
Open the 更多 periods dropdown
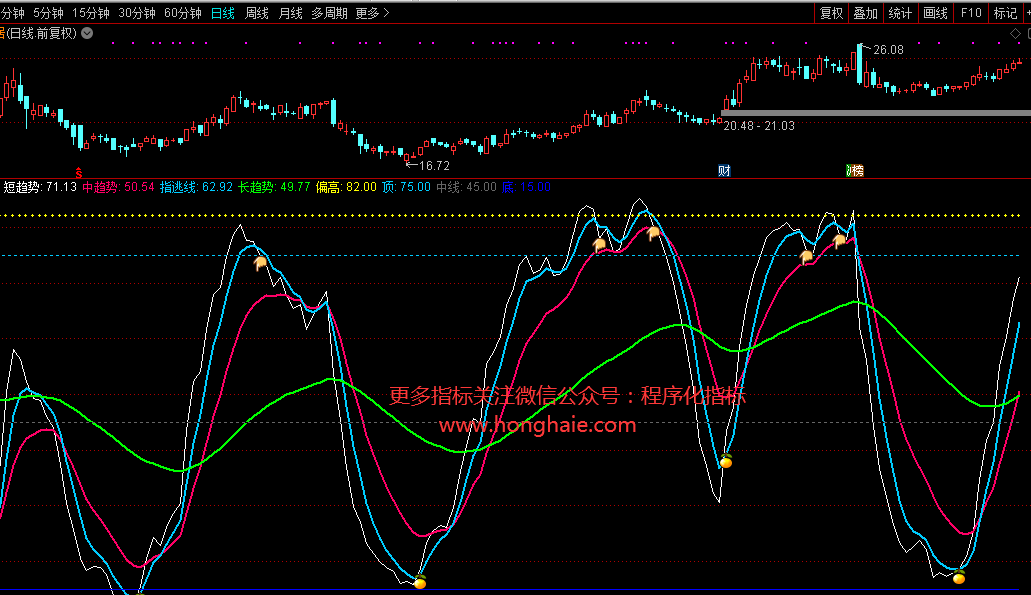coord(372,13)
